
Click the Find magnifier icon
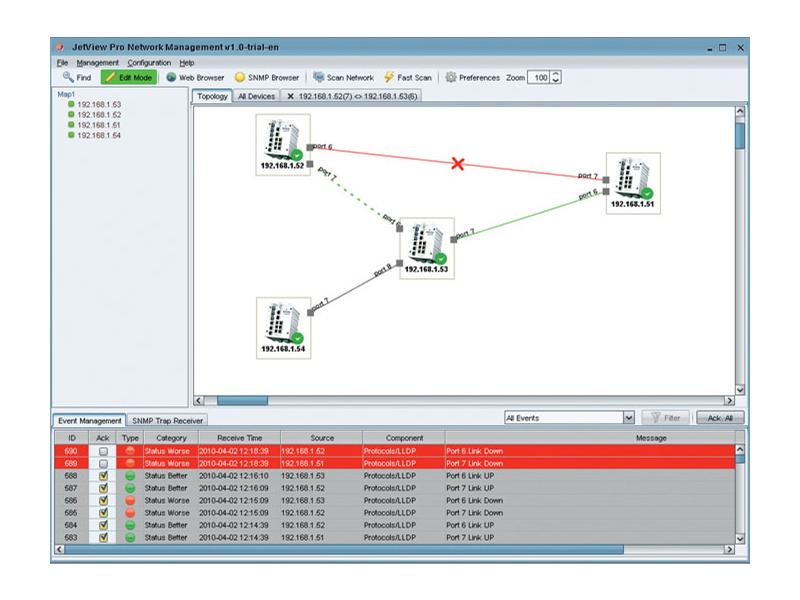tap(68, 77)
